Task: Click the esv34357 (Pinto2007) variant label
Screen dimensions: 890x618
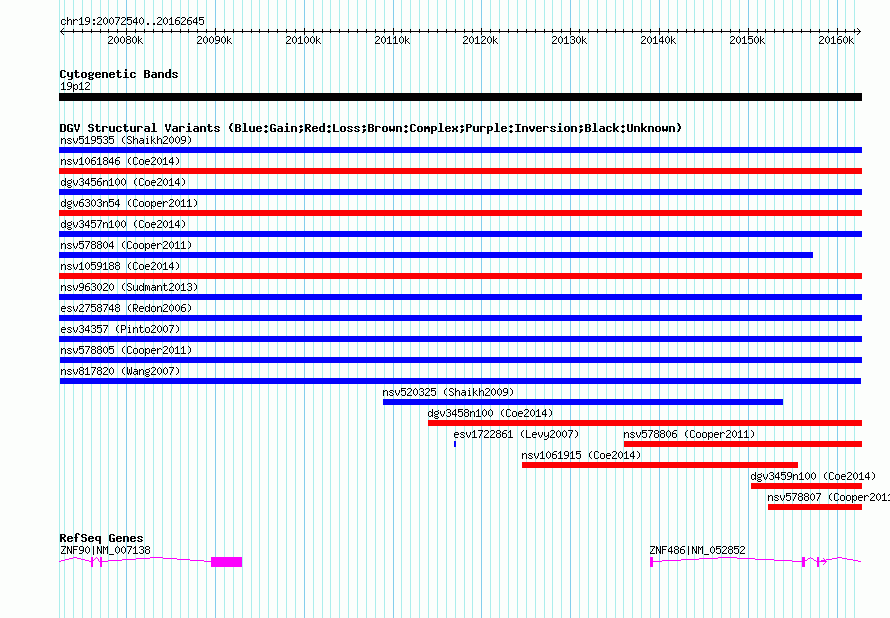Action: click(120, 329)
